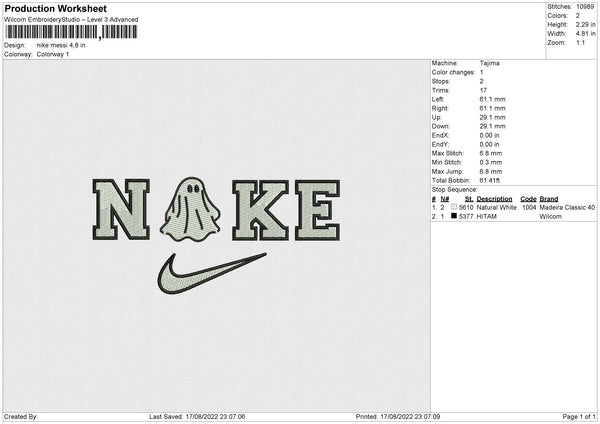Viewport: 600px width, 424px height.
Task: Click the Machine value Tajima
Action: coord(489,63)
